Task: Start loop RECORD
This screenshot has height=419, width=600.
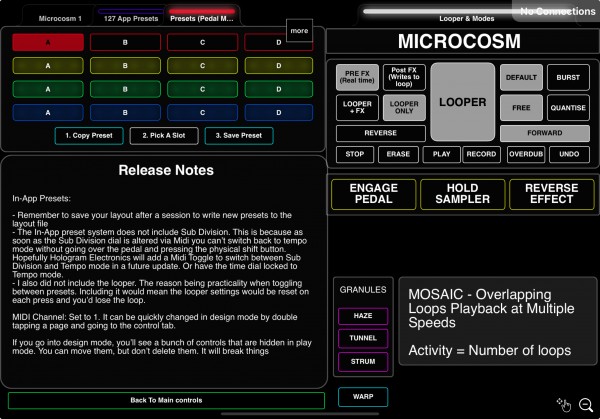Action: pyautogui.click(x=481, y=154)
